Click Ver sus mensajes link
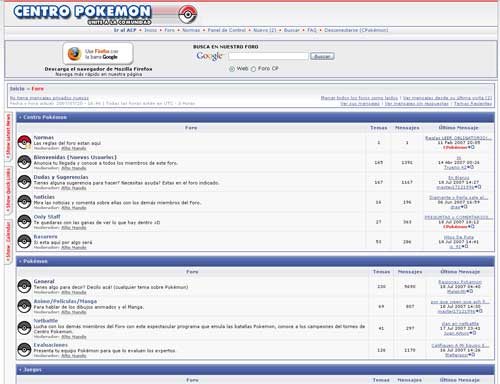Image resolution: width=500 pixels, height=384 pixels. [360, 104]
